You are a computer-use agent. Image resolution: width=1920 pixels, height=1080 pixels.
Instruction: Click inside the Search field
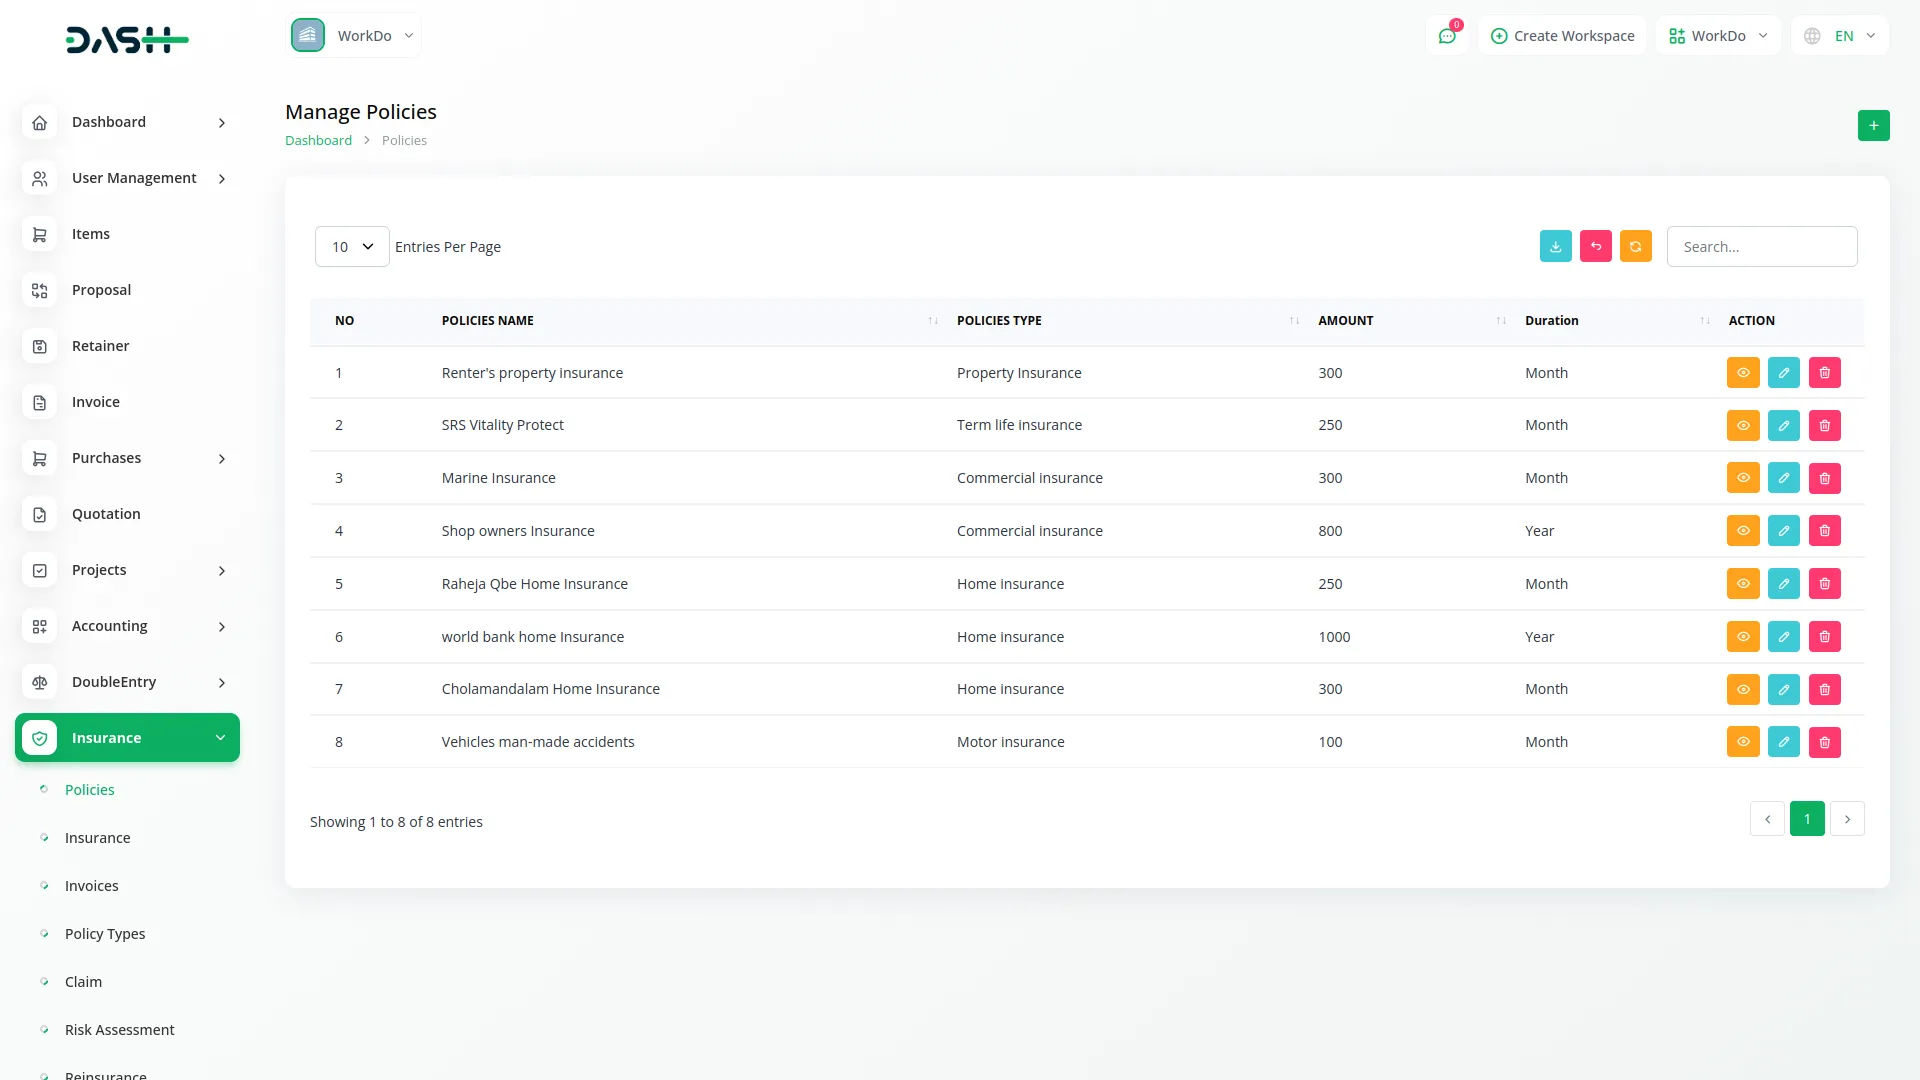tap(1762, 246)
